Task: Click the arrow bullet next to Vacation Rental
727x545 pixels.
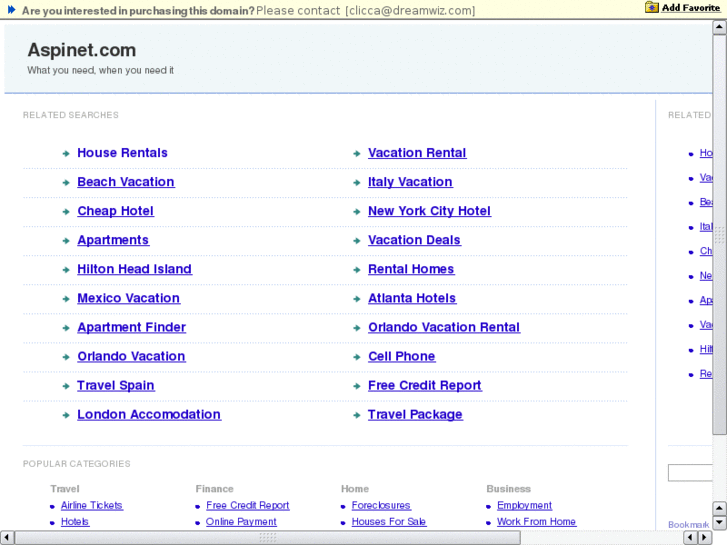Action: pyautogui.click(x=357, y=154)
